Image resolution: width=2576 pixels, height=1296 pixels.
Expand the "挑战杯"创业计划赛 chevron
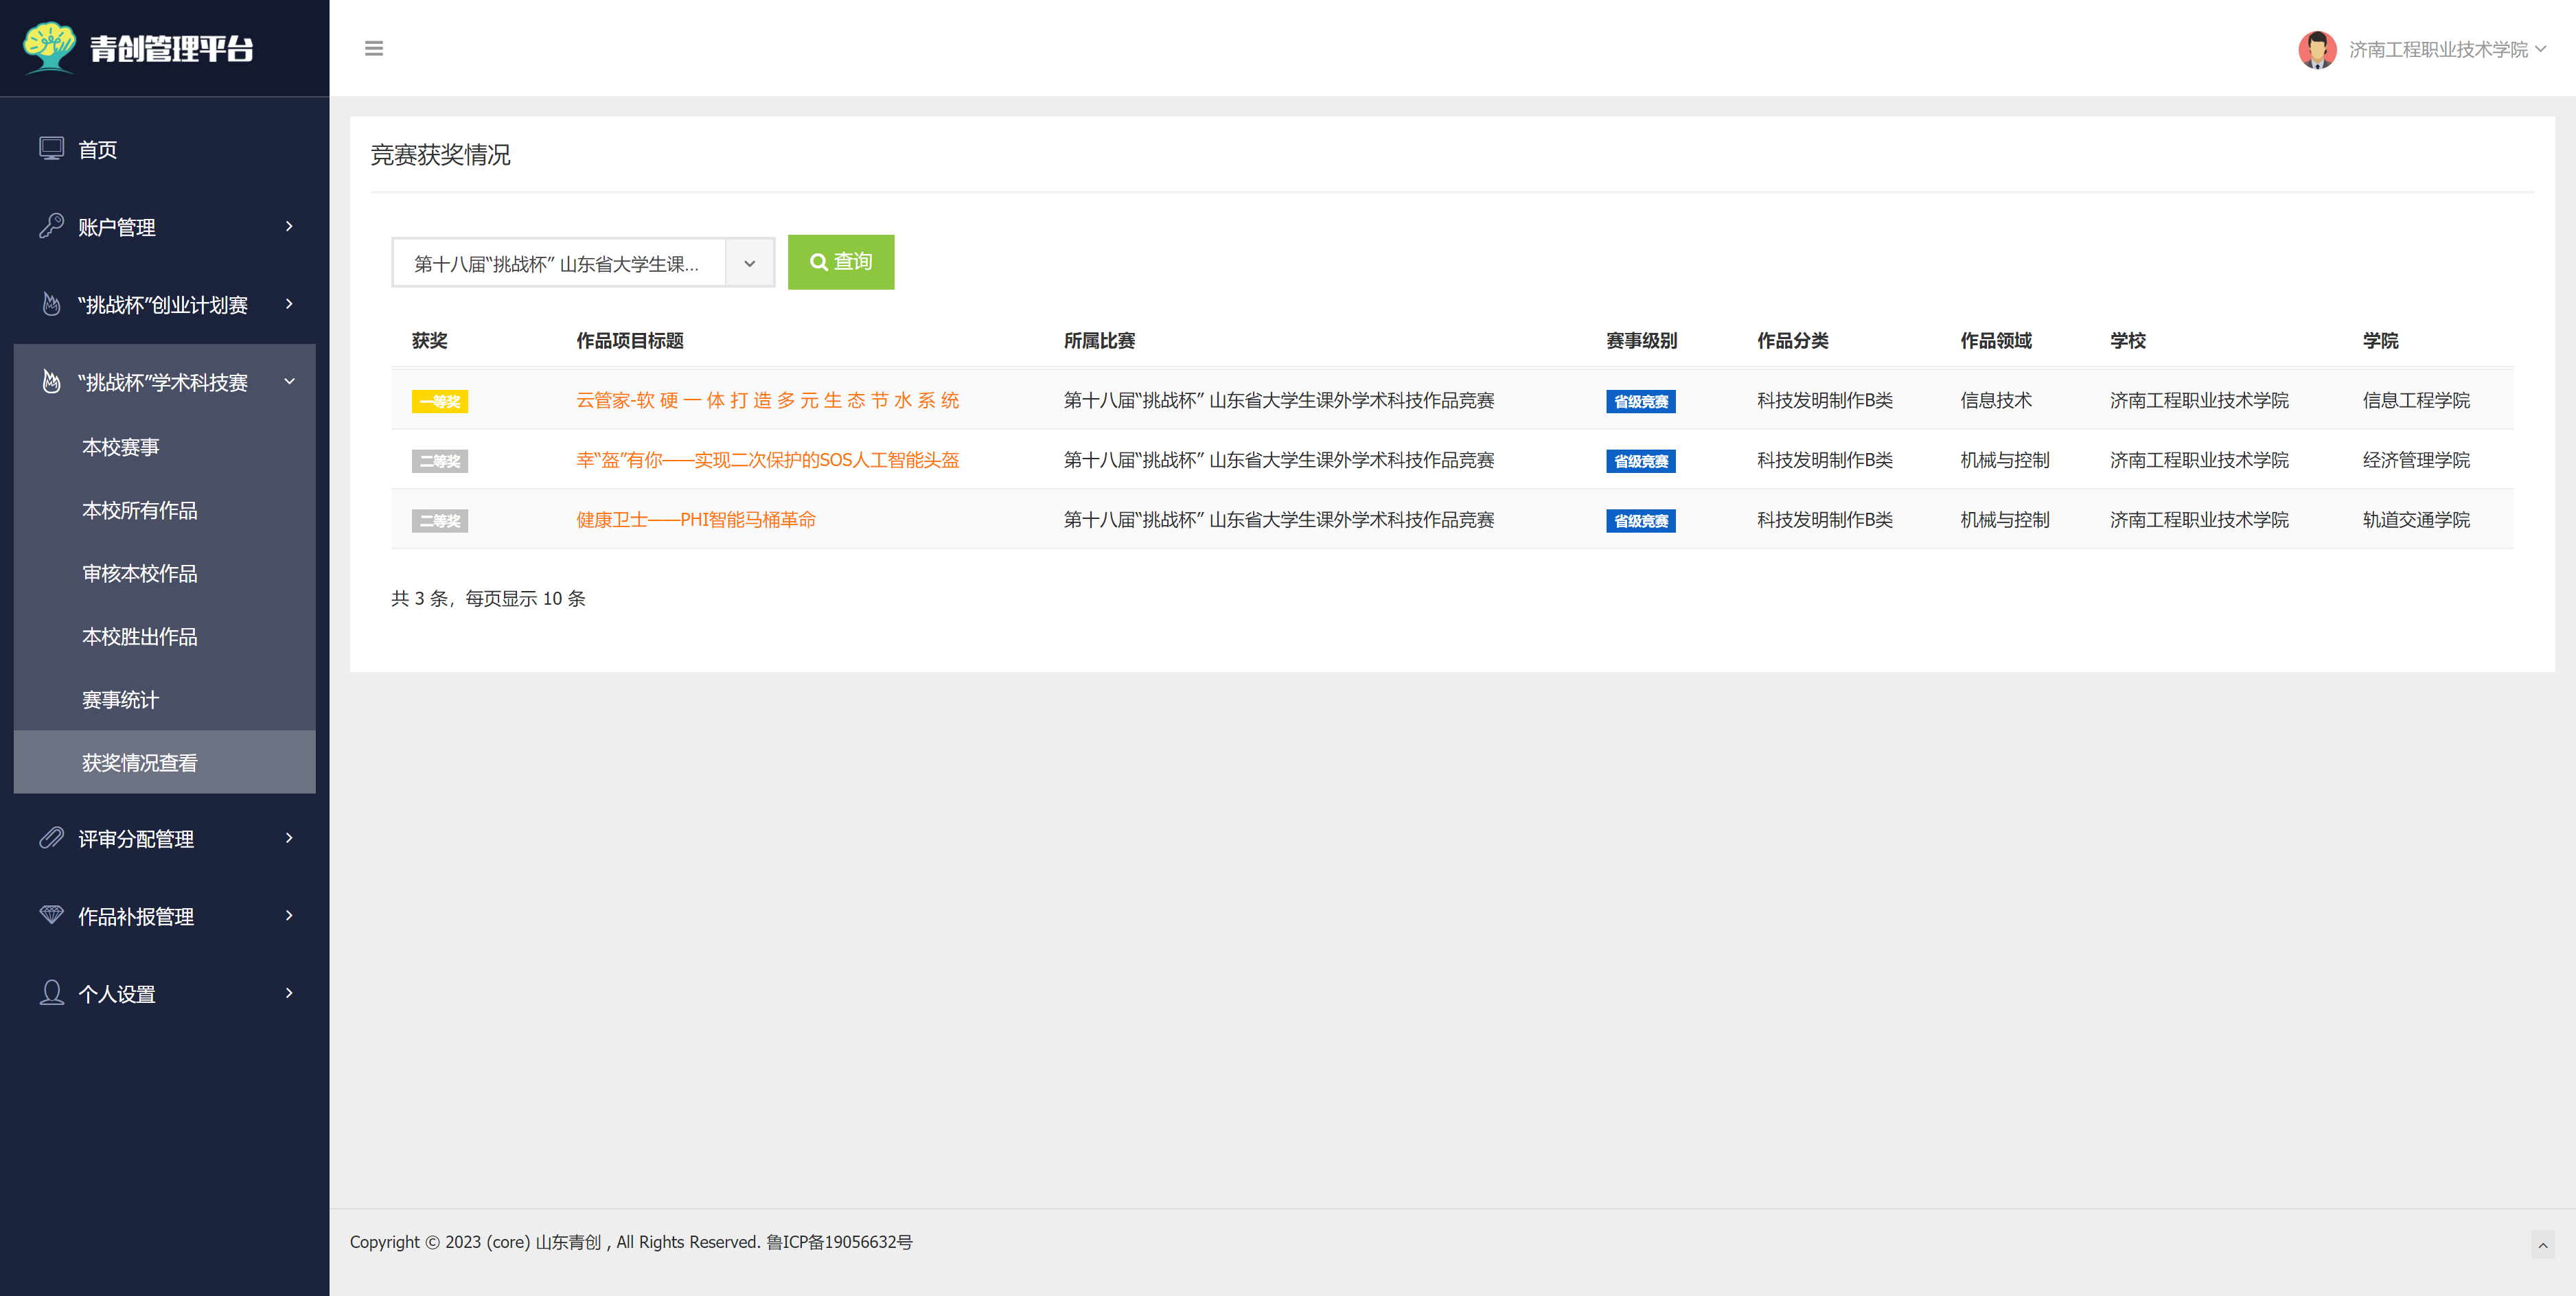point(290,304)
